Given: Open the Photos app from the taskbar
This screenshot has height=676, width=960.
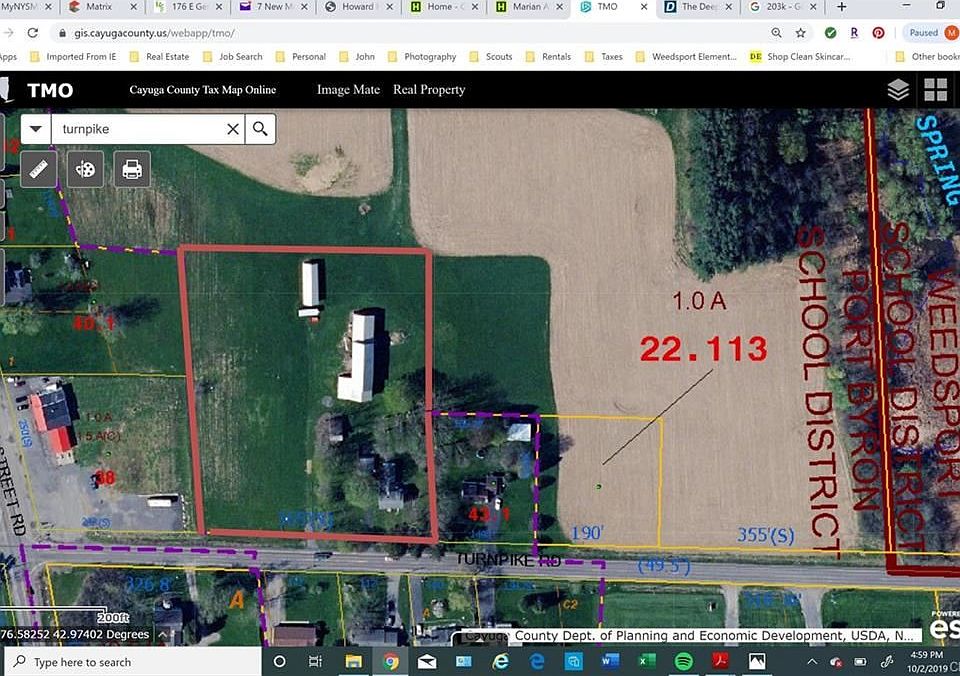Looking at the screenshot, I should 757,661.
